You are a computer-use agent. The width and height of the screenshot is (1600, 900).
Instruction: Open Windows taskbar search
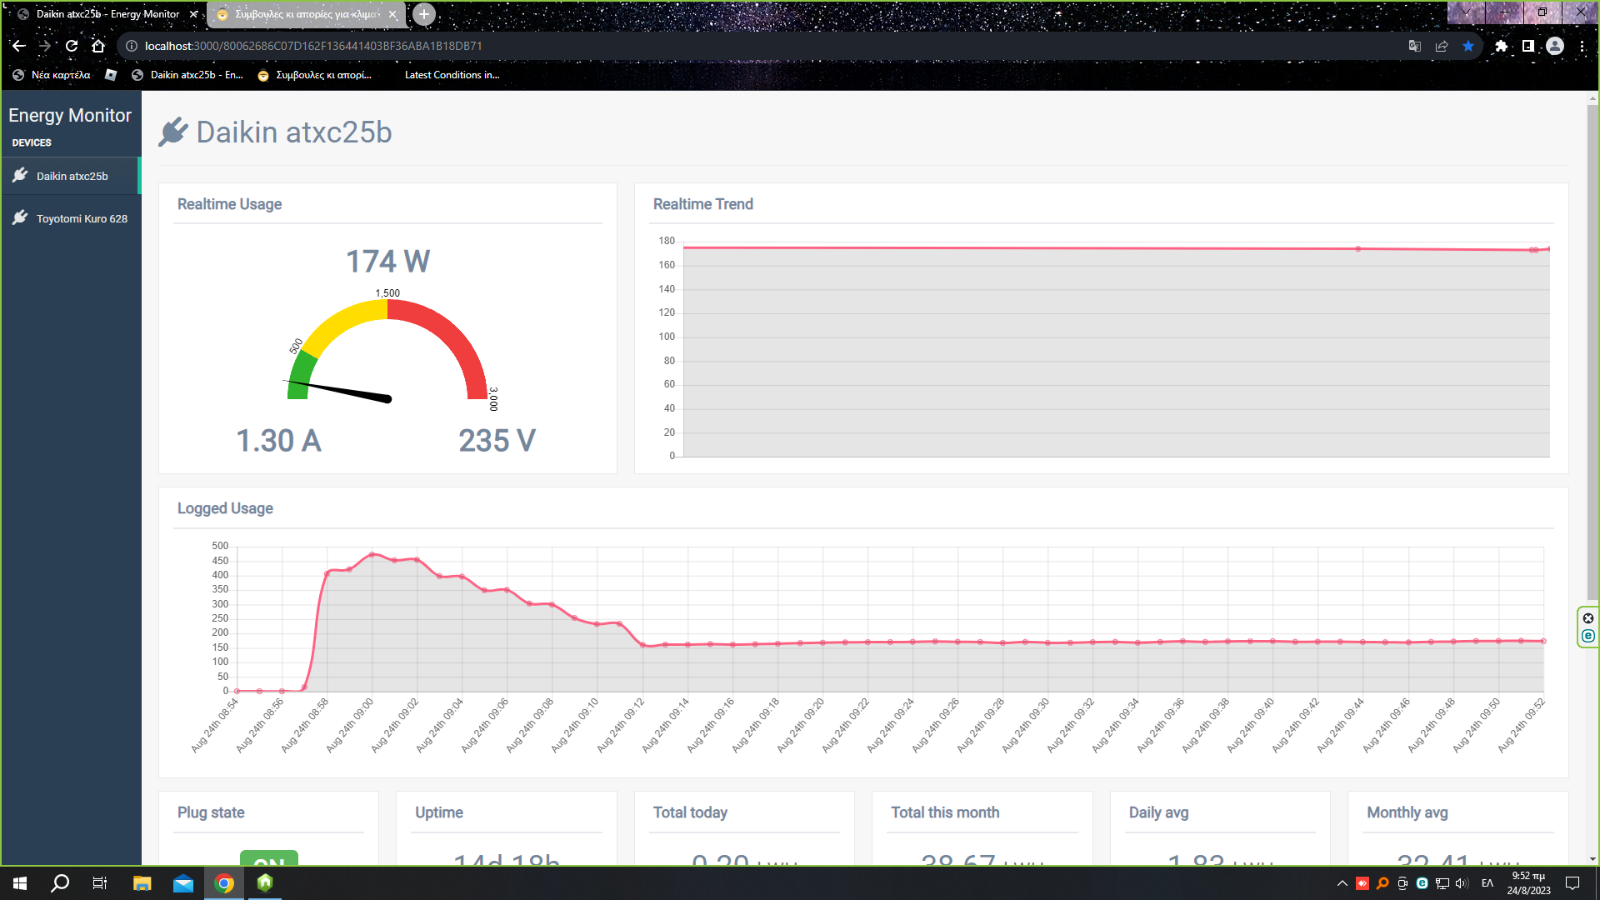click(60, 883)
